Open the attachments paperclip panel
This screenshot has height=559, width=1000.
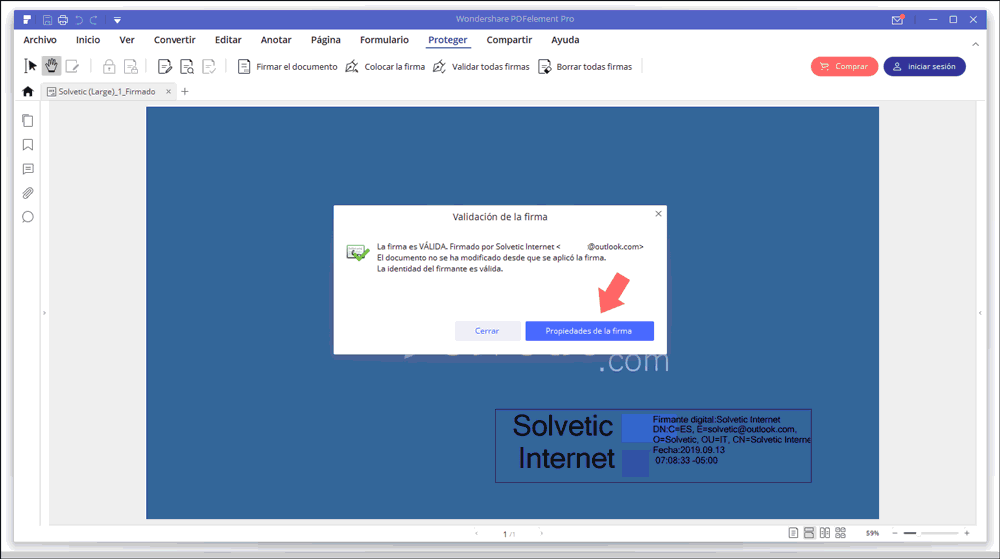coord(27,192)
